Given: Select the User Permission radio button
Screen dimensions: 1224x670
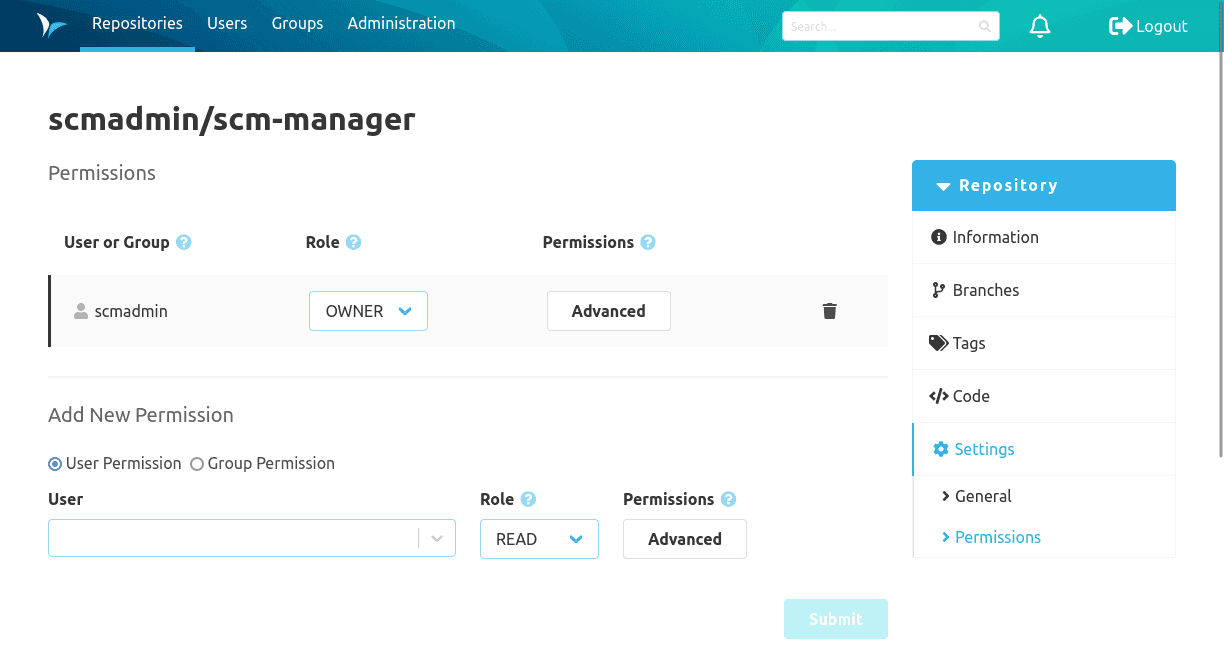Looking at the screenshot, I should 54,463.
